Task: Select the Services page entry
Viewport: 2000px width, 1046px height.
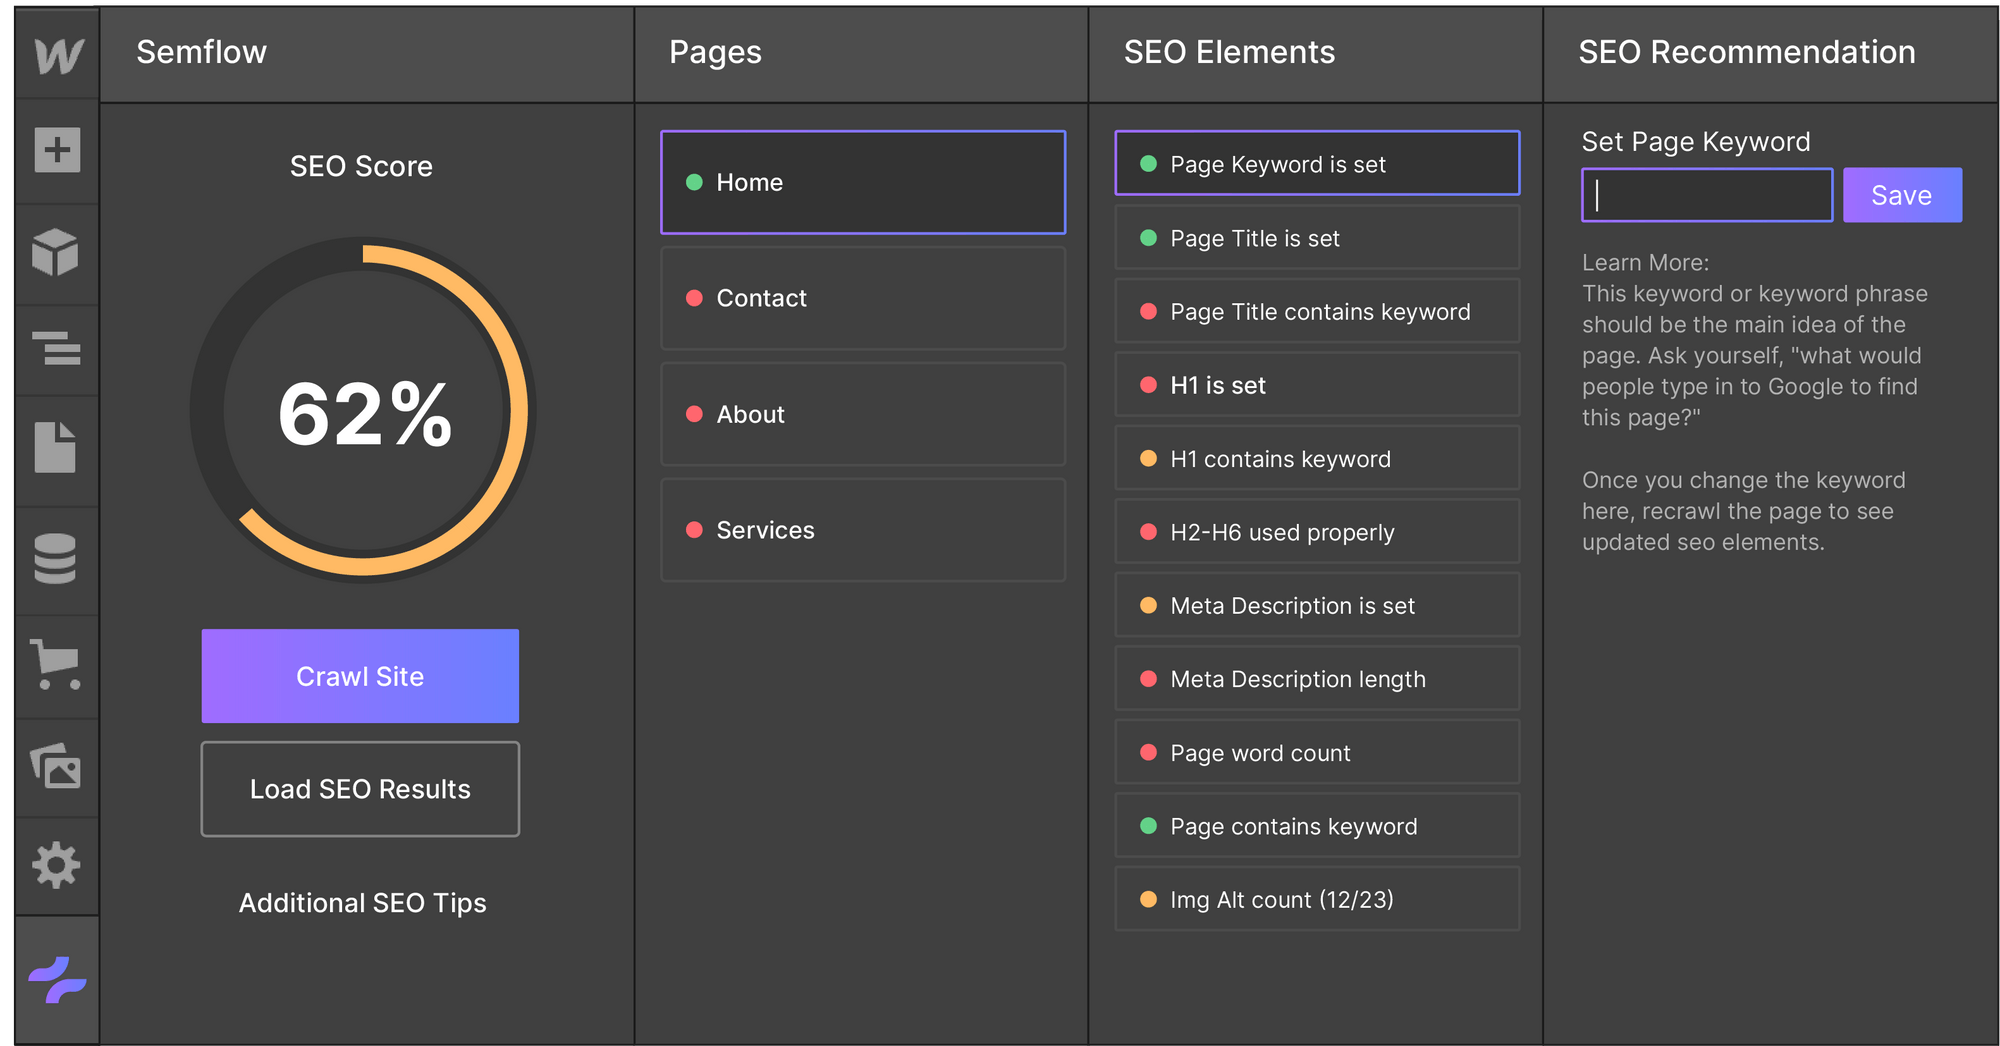Action: 862,530
